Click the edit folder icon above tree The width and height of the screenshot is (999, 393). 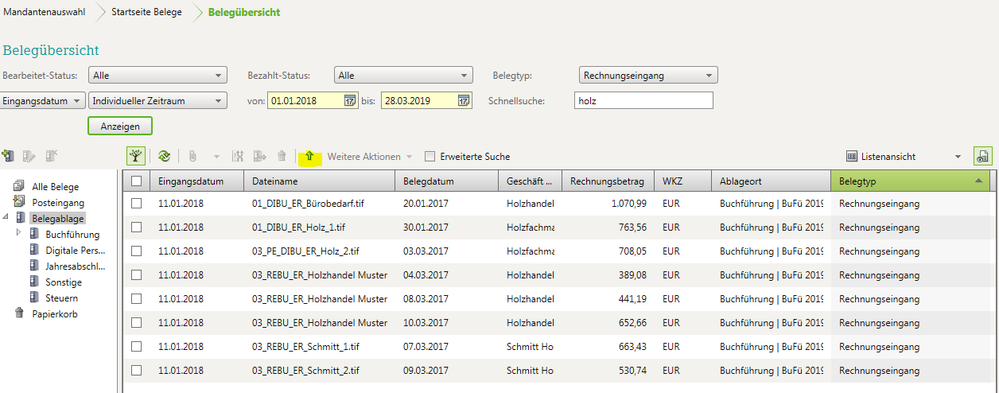[29, 155]
